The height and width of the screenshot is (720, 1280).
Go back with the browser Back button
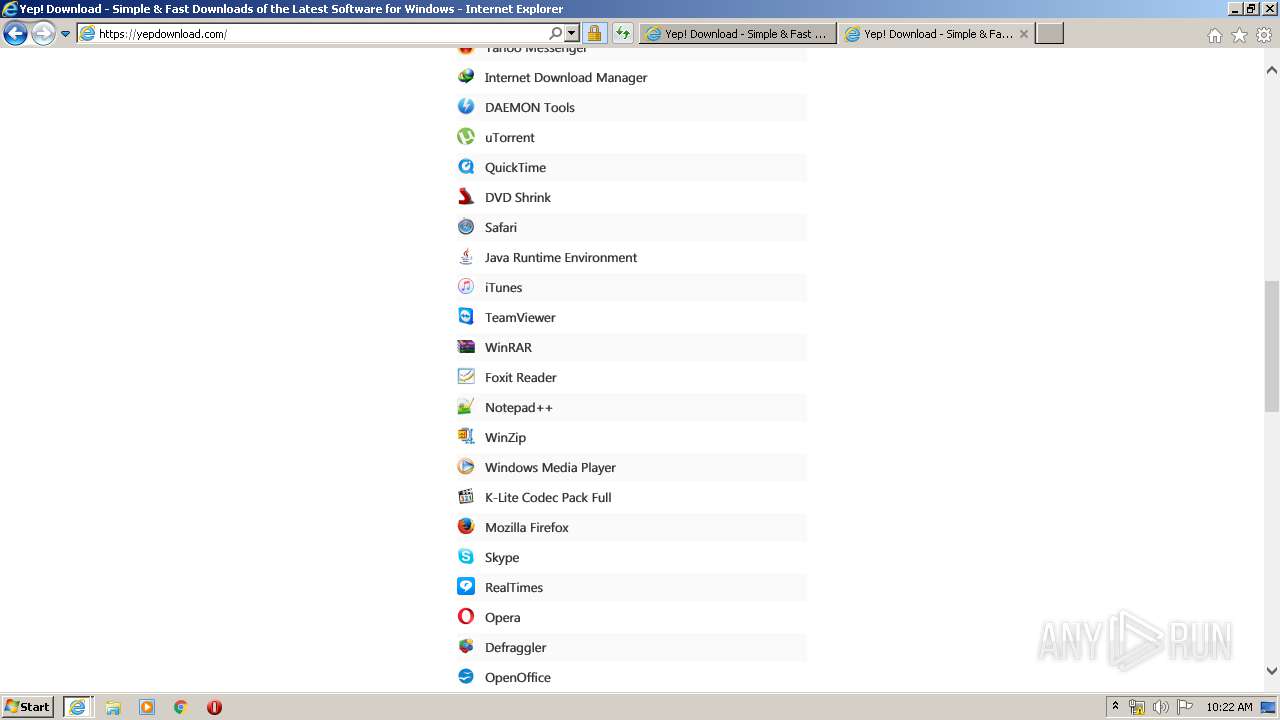(x=15, y=33)
